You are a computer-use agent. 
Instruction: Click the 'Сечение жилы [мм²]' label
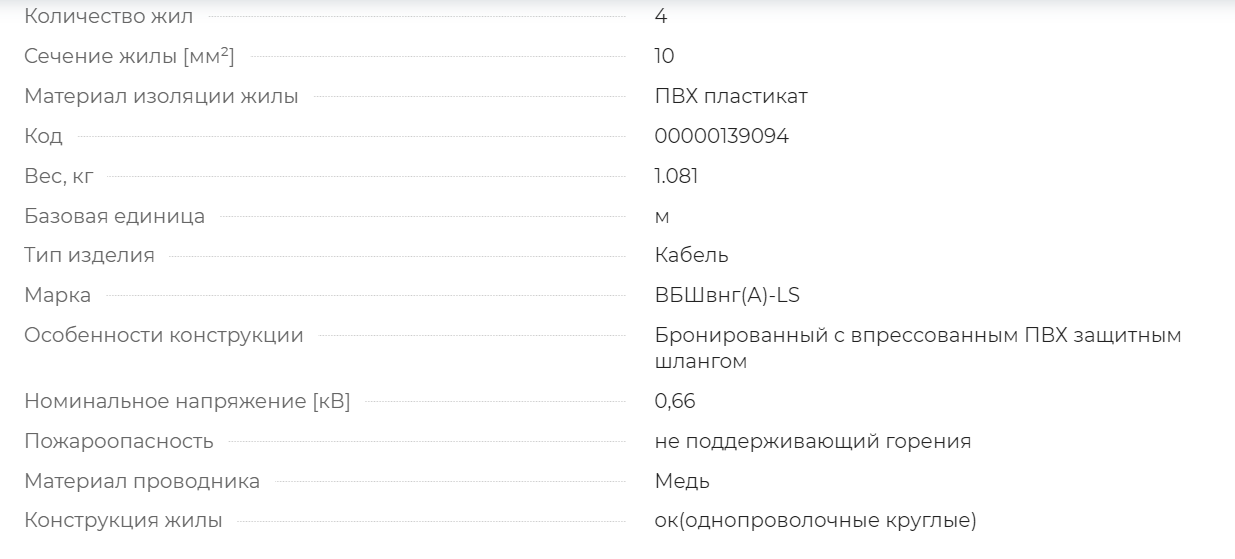pyautogui.click(x=129, y=56)
